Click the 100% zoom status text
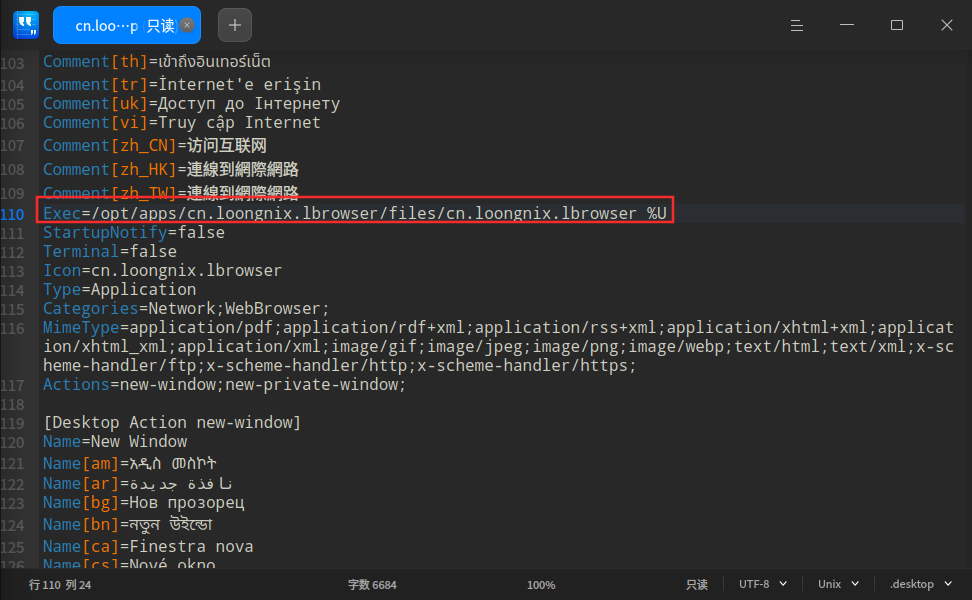The height and width of the screenshot is (600, 972). (x=541, y=585)
